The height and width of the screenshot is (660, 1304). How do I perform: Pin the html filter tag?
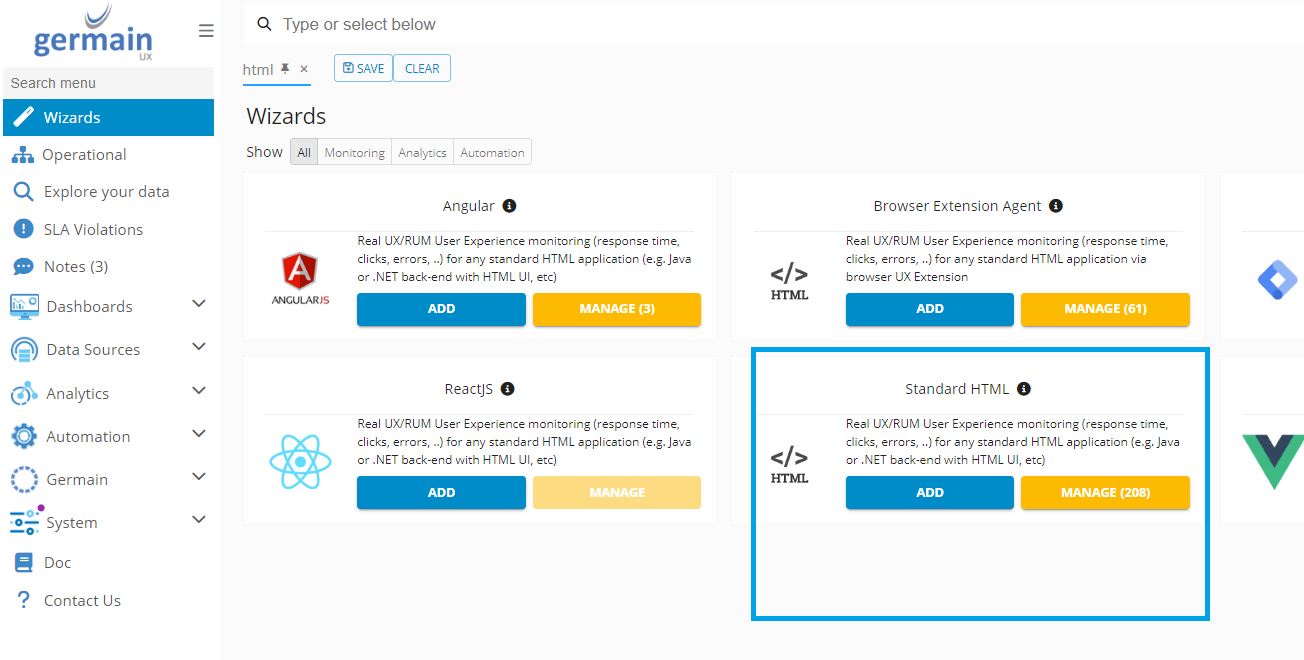click(x=285, y=69)
